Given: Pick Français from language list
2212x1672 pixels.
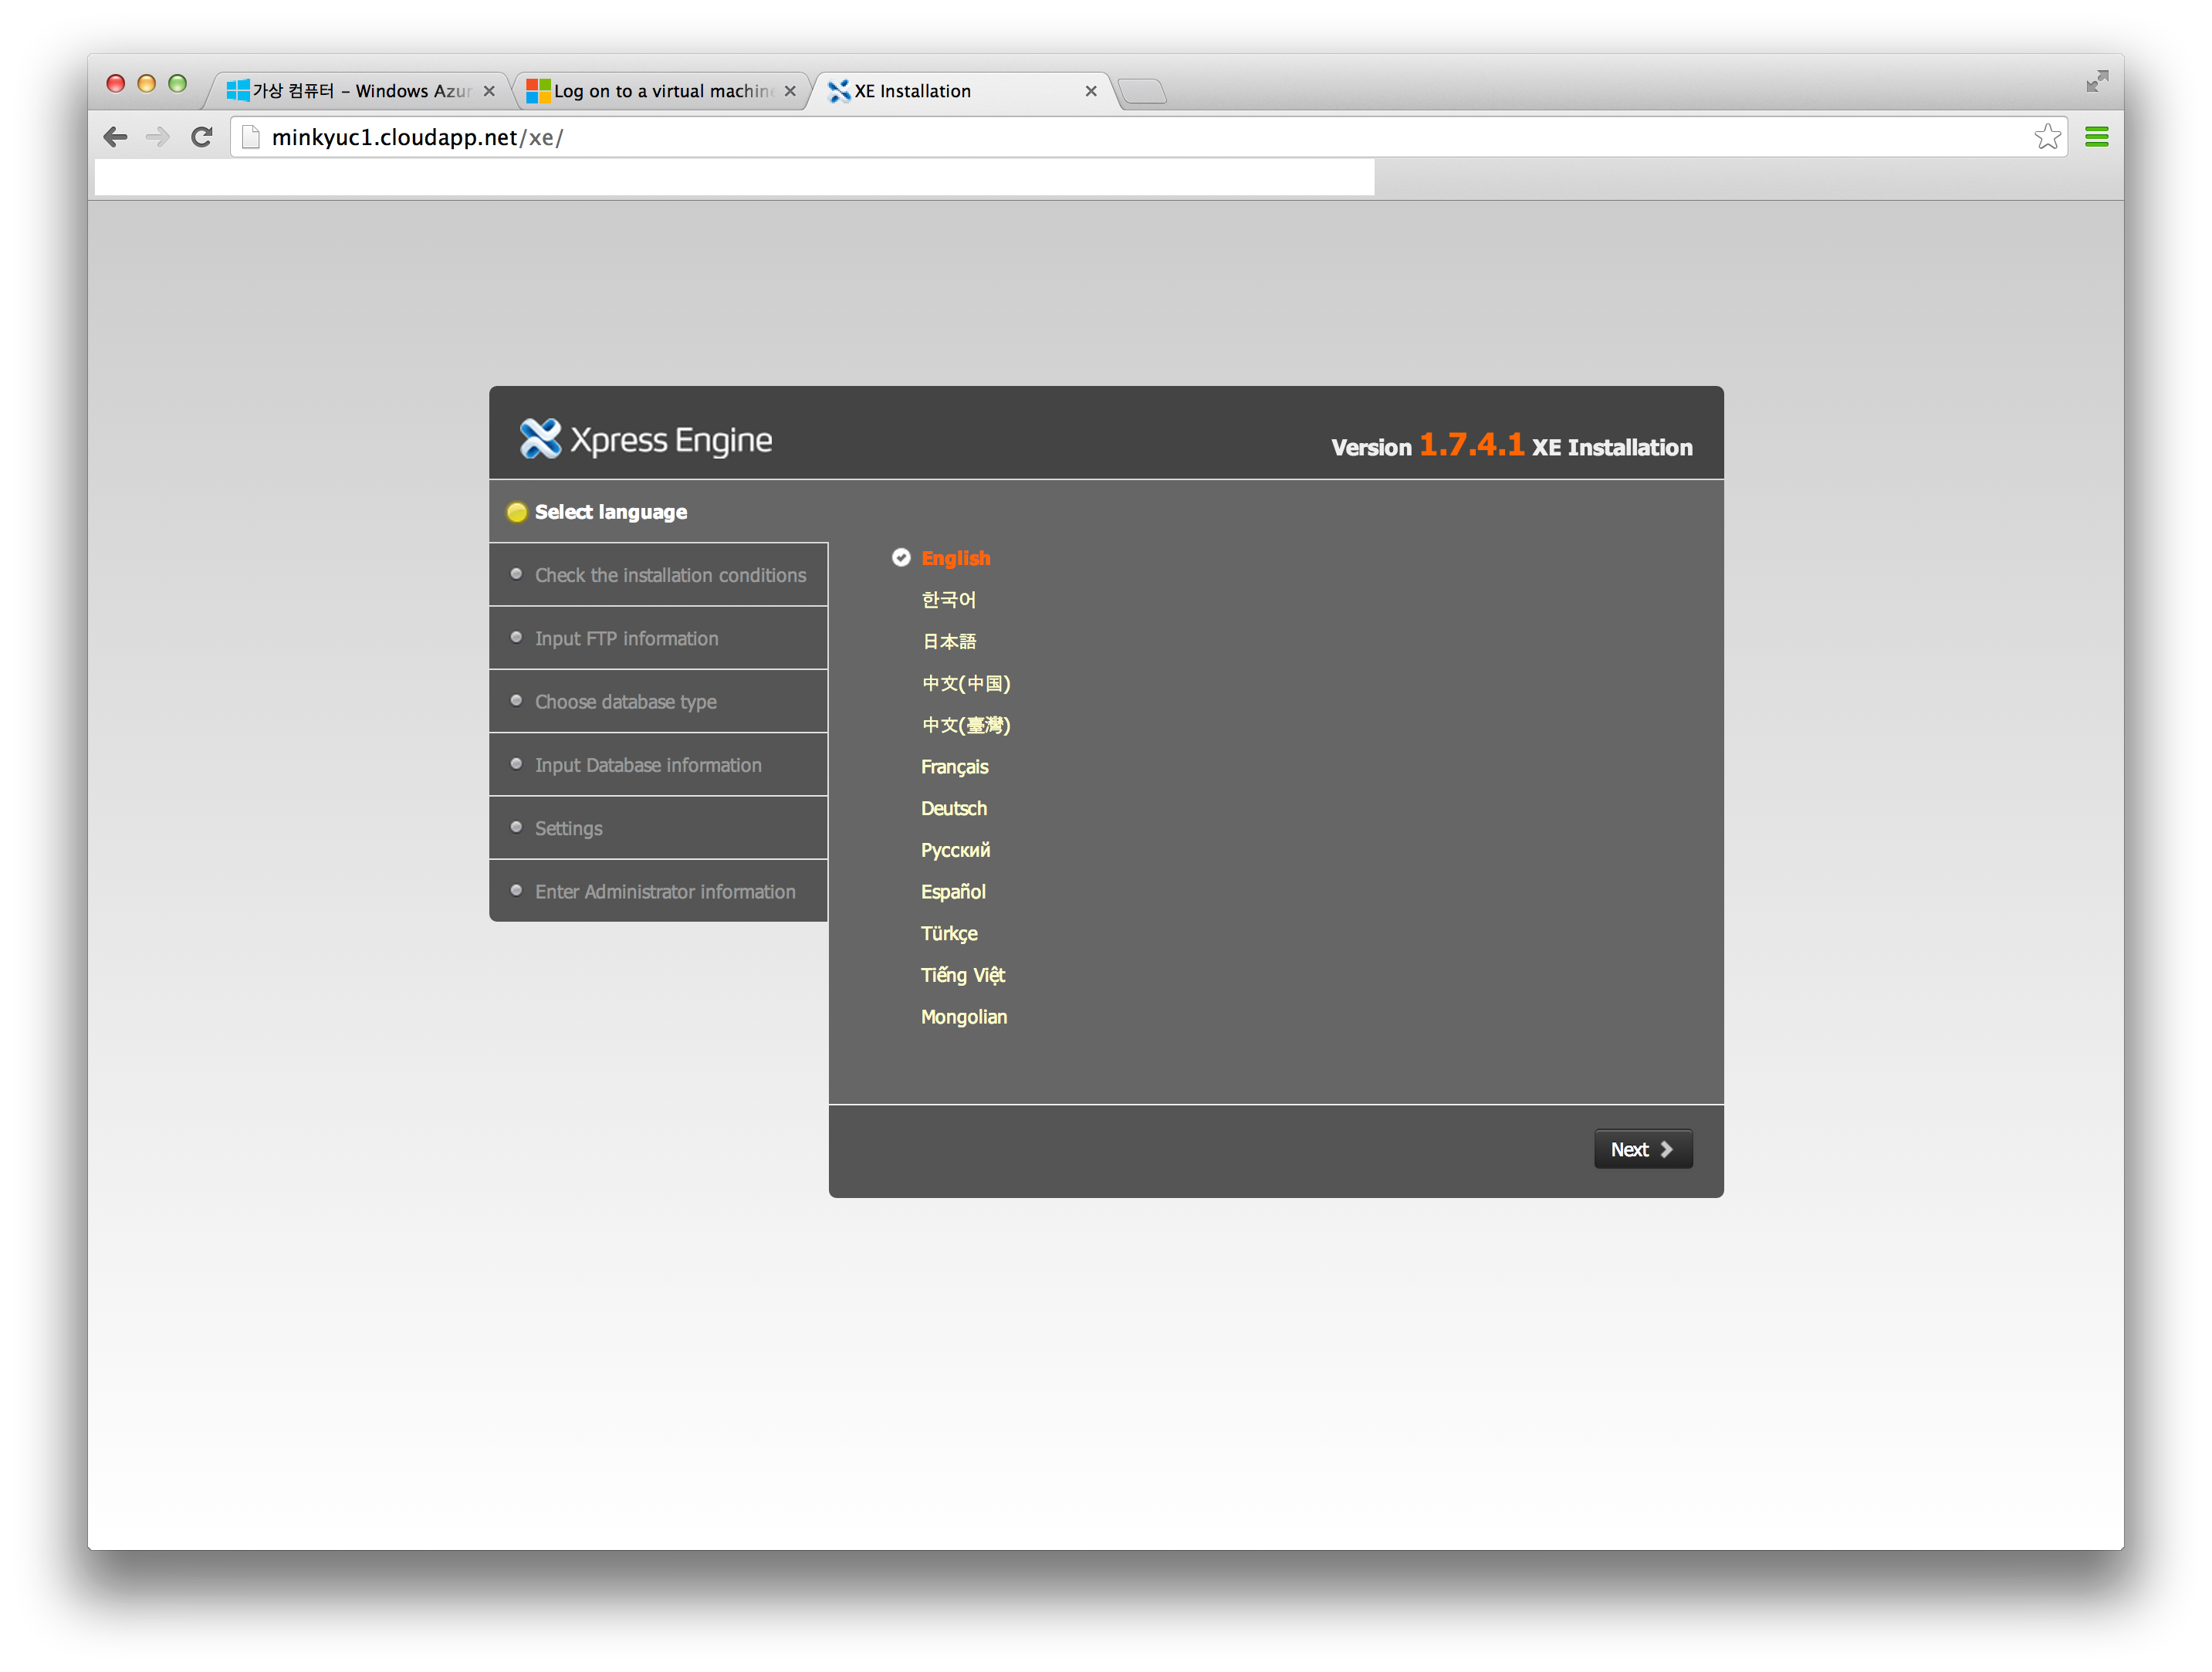Looking at the screenshot, I should tap(954, 767).
